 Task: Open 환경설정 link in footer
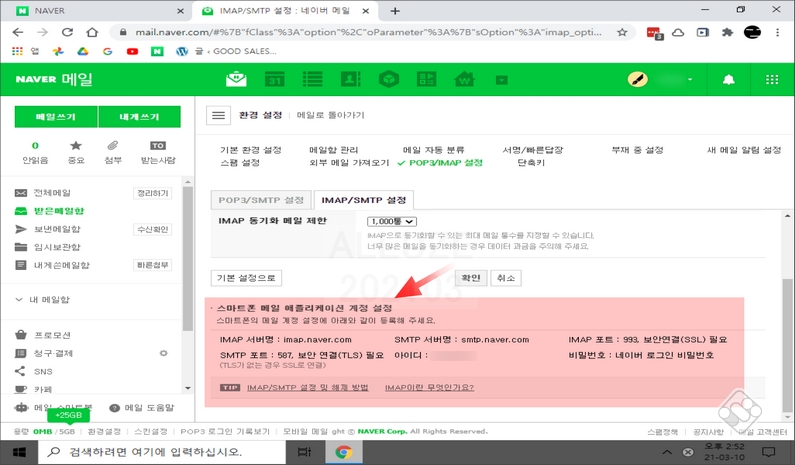point(104,432)
